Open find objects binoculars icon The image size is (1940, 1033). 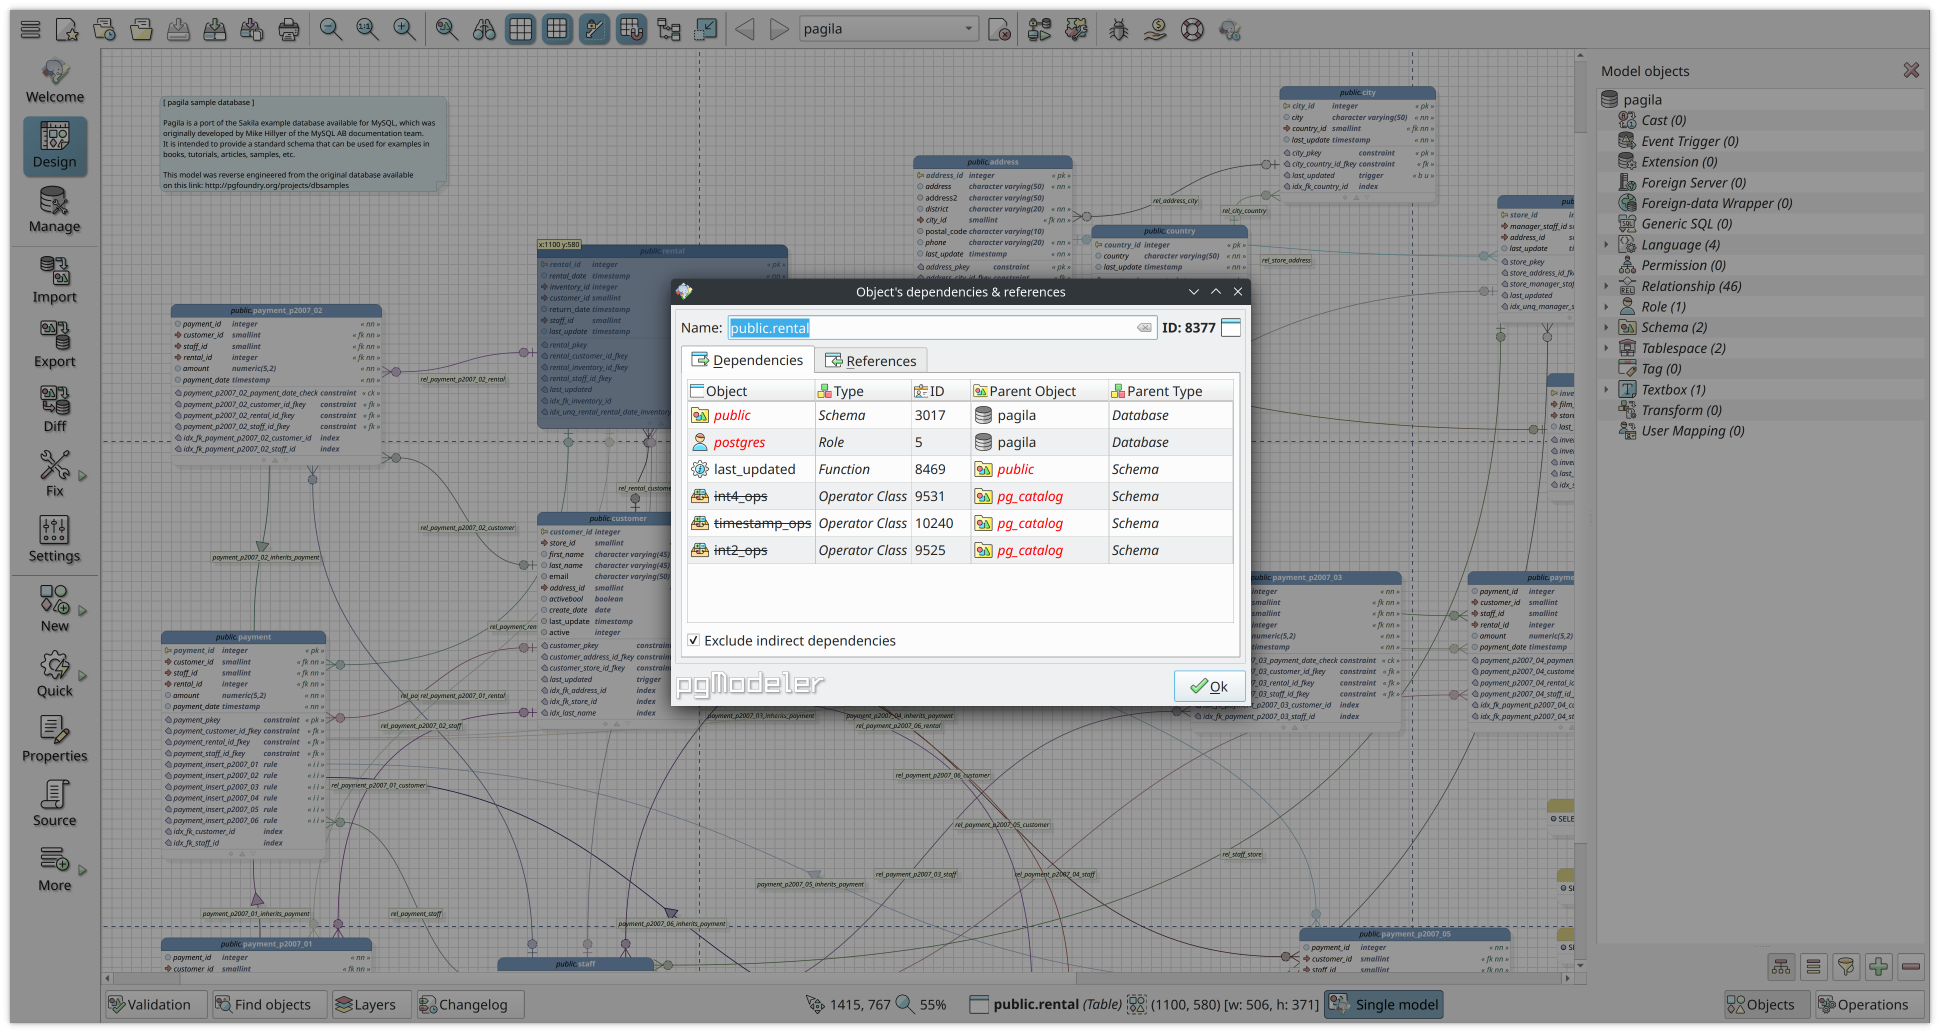point(484,29)
